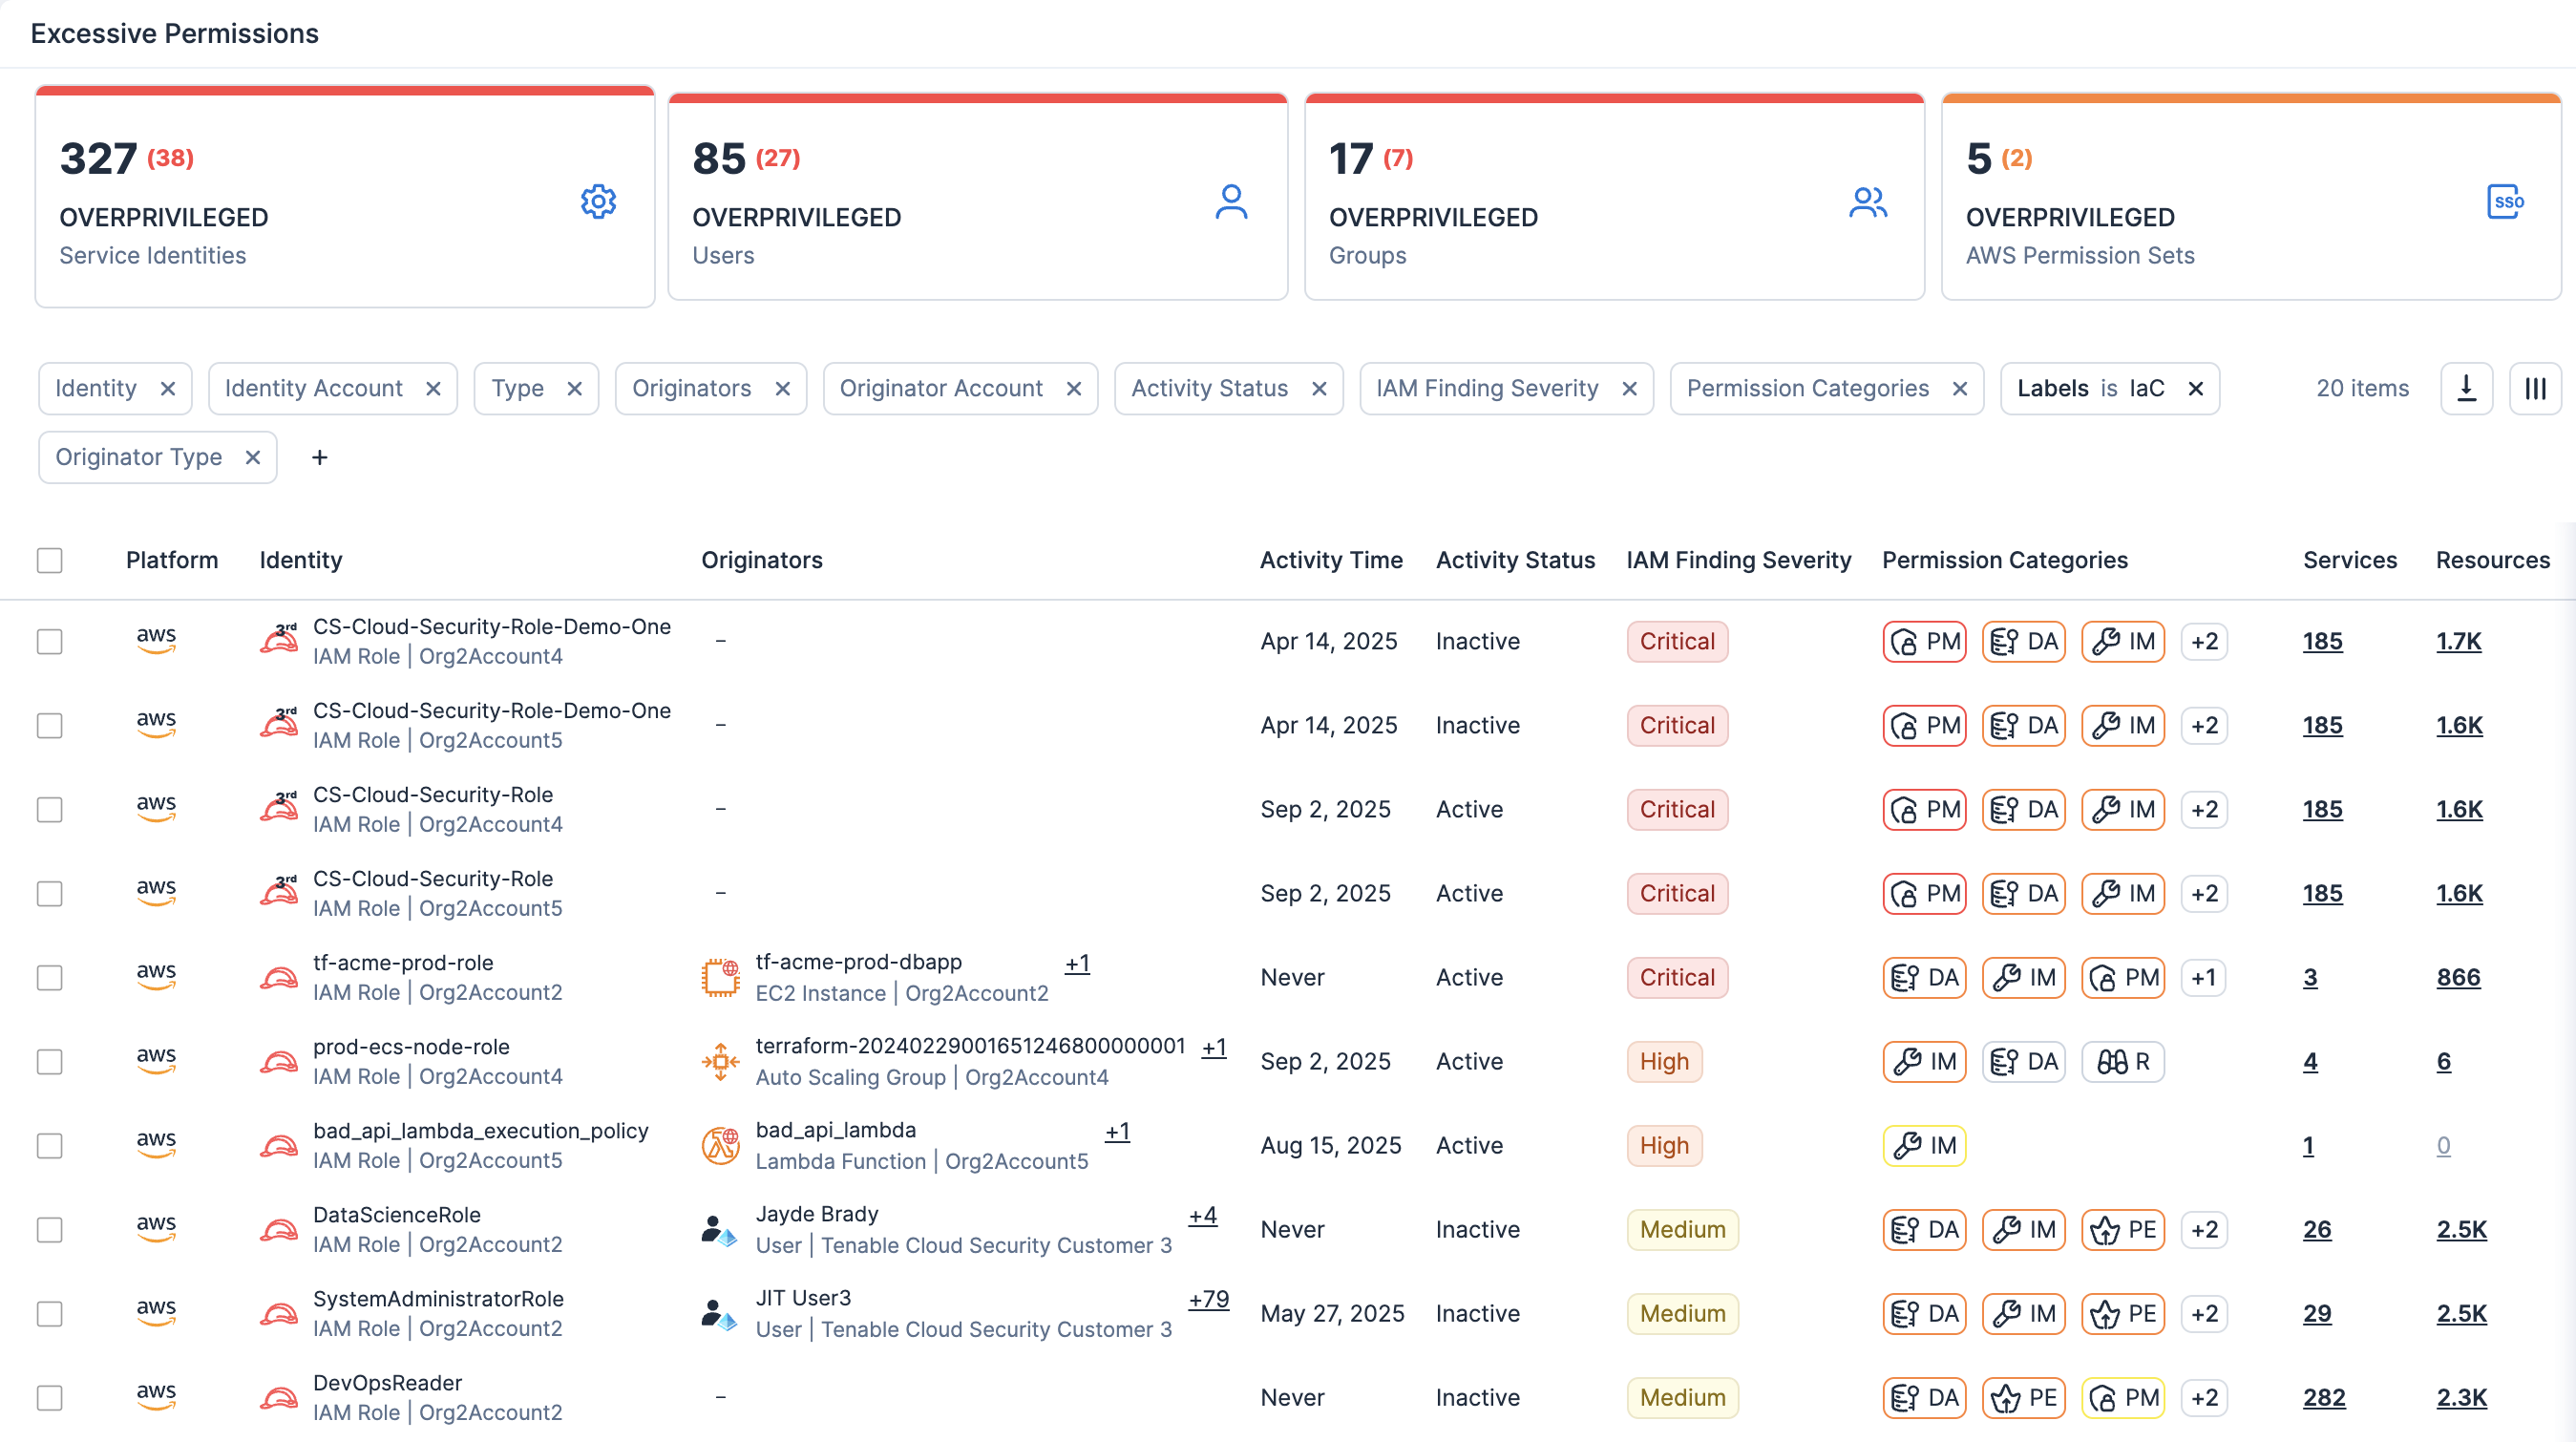Image resolution: width=2576 pixels, height=1442 pixels.
Task: Open the IAM Finding Severity filter dropdown
Action: pos(1487,388)
